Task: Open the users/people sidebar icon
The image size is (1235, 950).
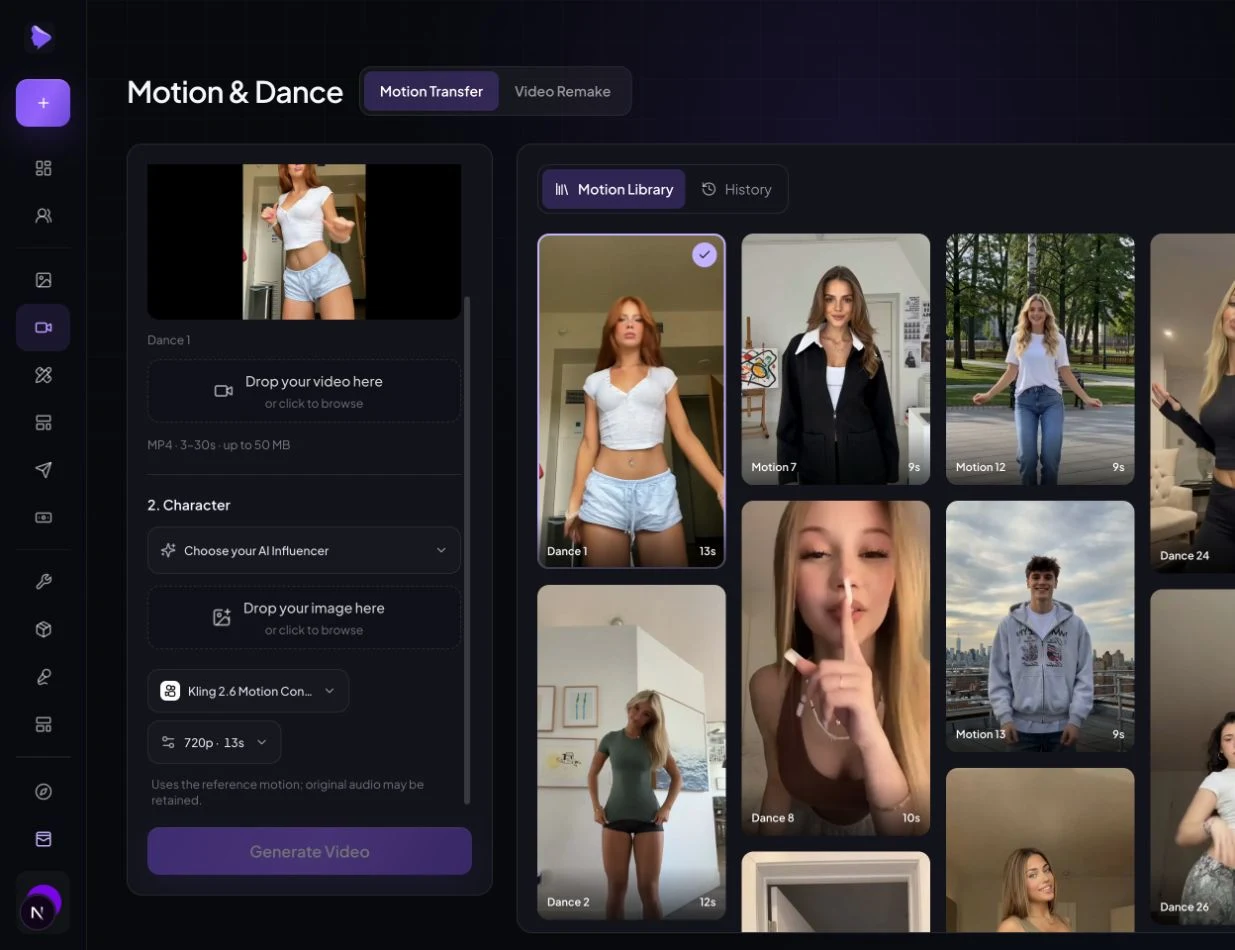Action: (x=43, y=215)
